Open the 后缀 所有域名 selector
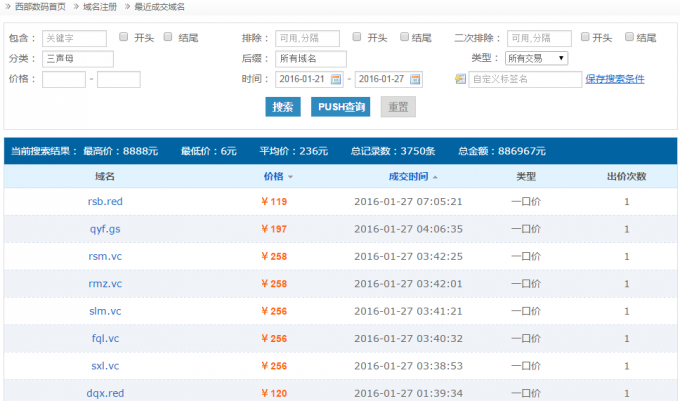Viewport: 680px width, 401px height. pos(305,58)
